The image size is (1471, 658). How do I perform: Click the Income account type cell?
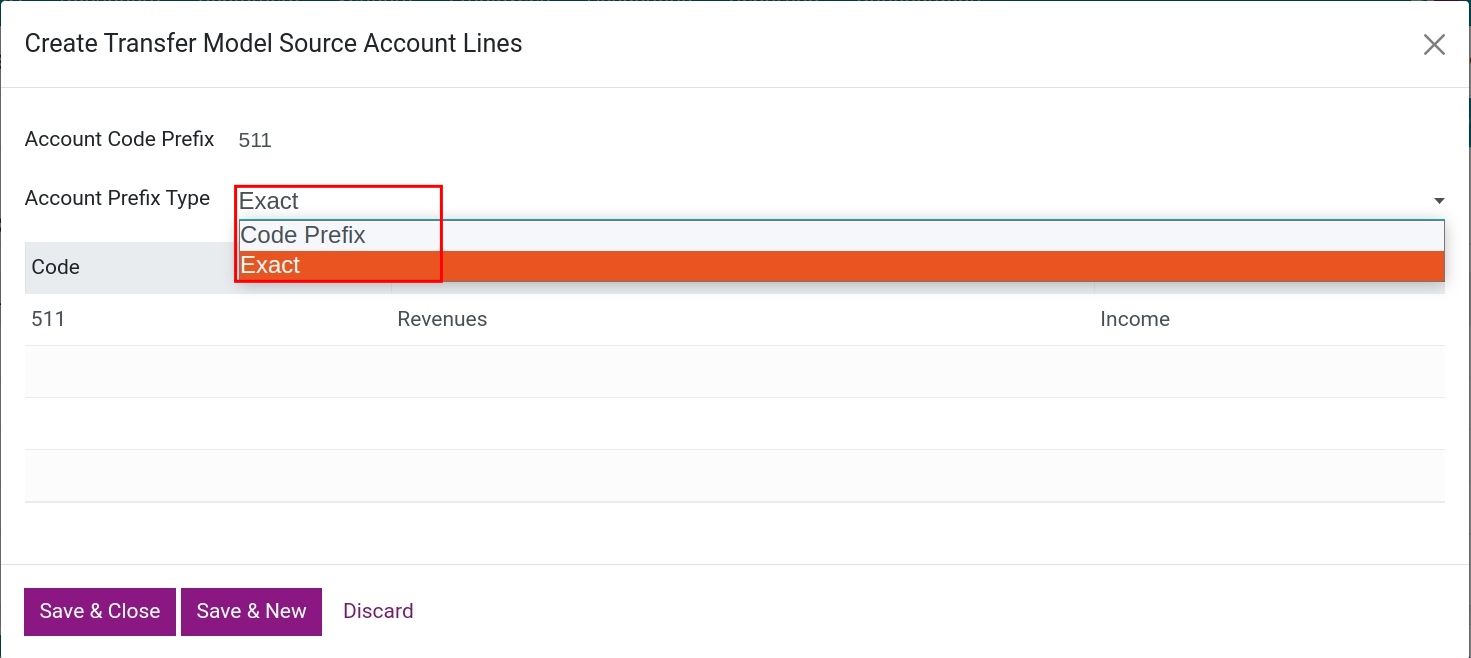pyautogui.click(x=1135, y=319)
